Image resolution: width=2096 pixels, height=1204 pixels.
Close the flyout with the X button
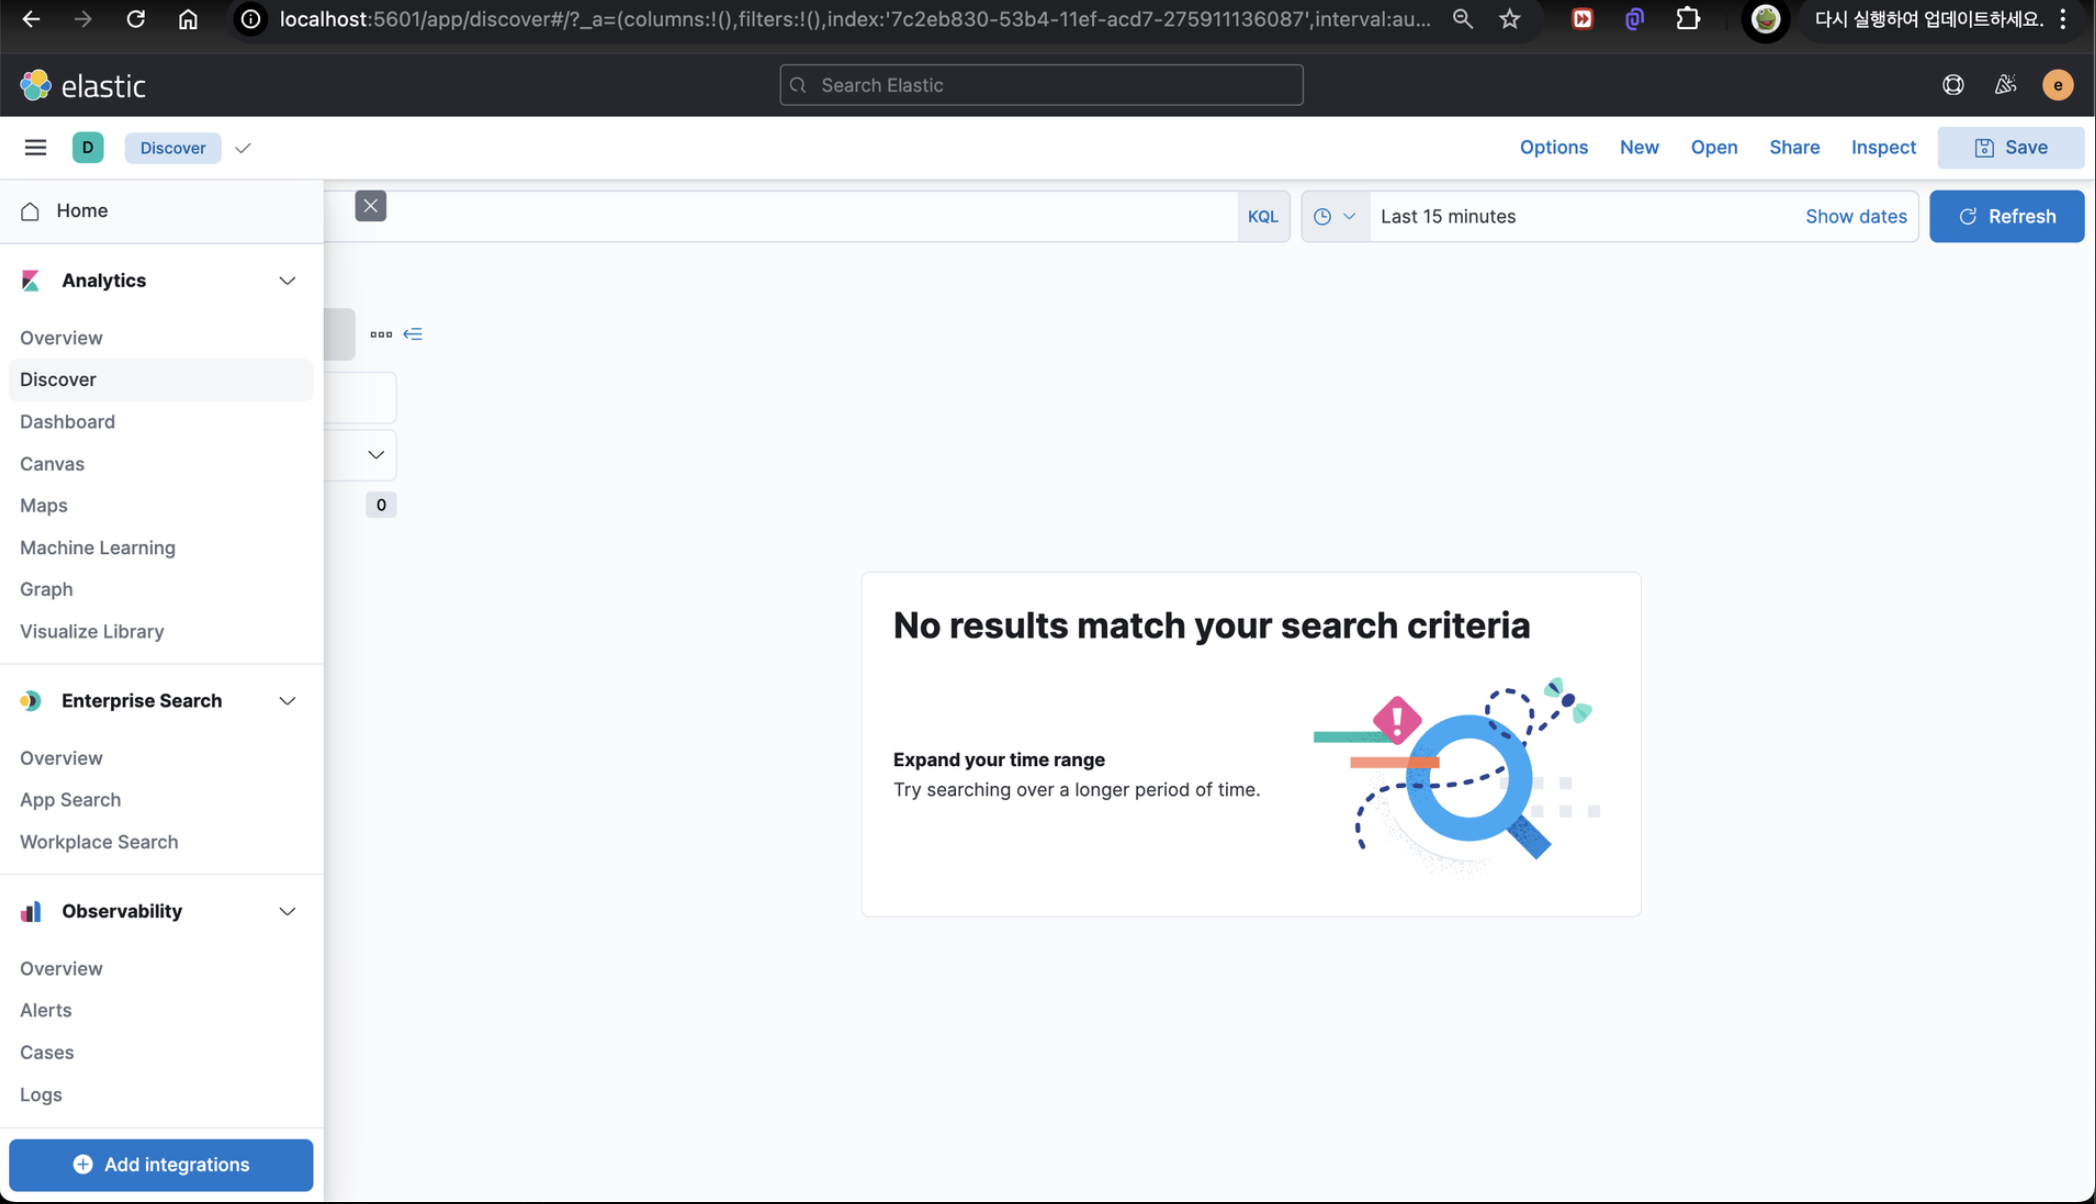[370, 206]
